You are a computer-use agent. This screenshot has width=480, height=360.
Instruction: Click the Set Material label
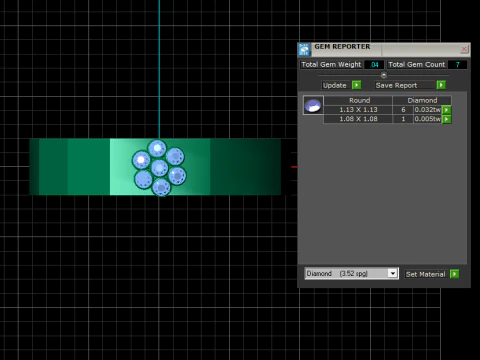coord(425,274)
